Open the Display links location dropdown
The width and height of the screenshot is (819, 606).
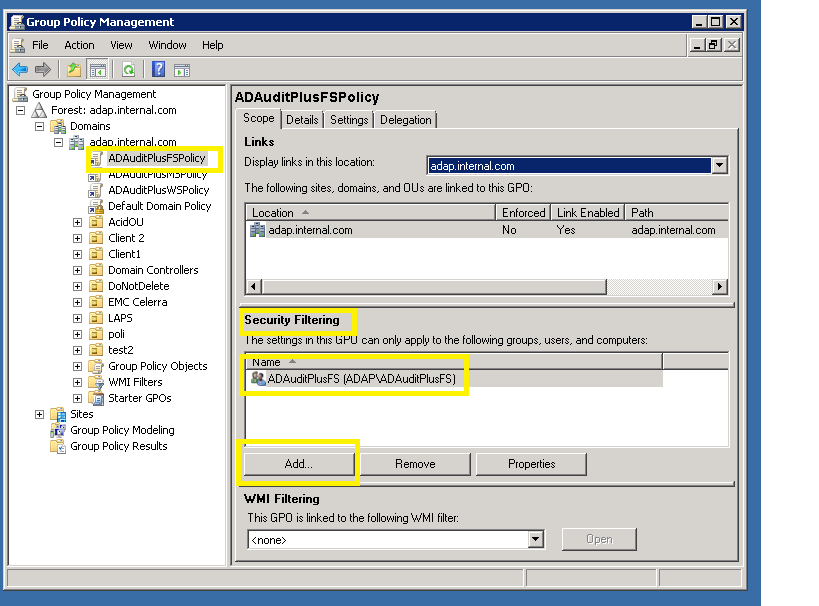click(x=718, y=166)
